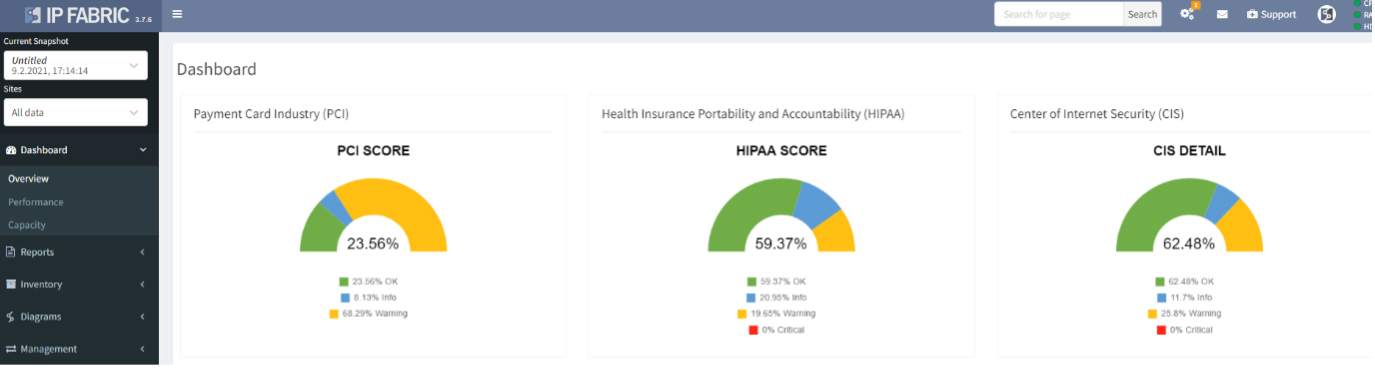
Task: Click the HIPAA card title text
Action: pyautogui.click(x=753, y=114)
